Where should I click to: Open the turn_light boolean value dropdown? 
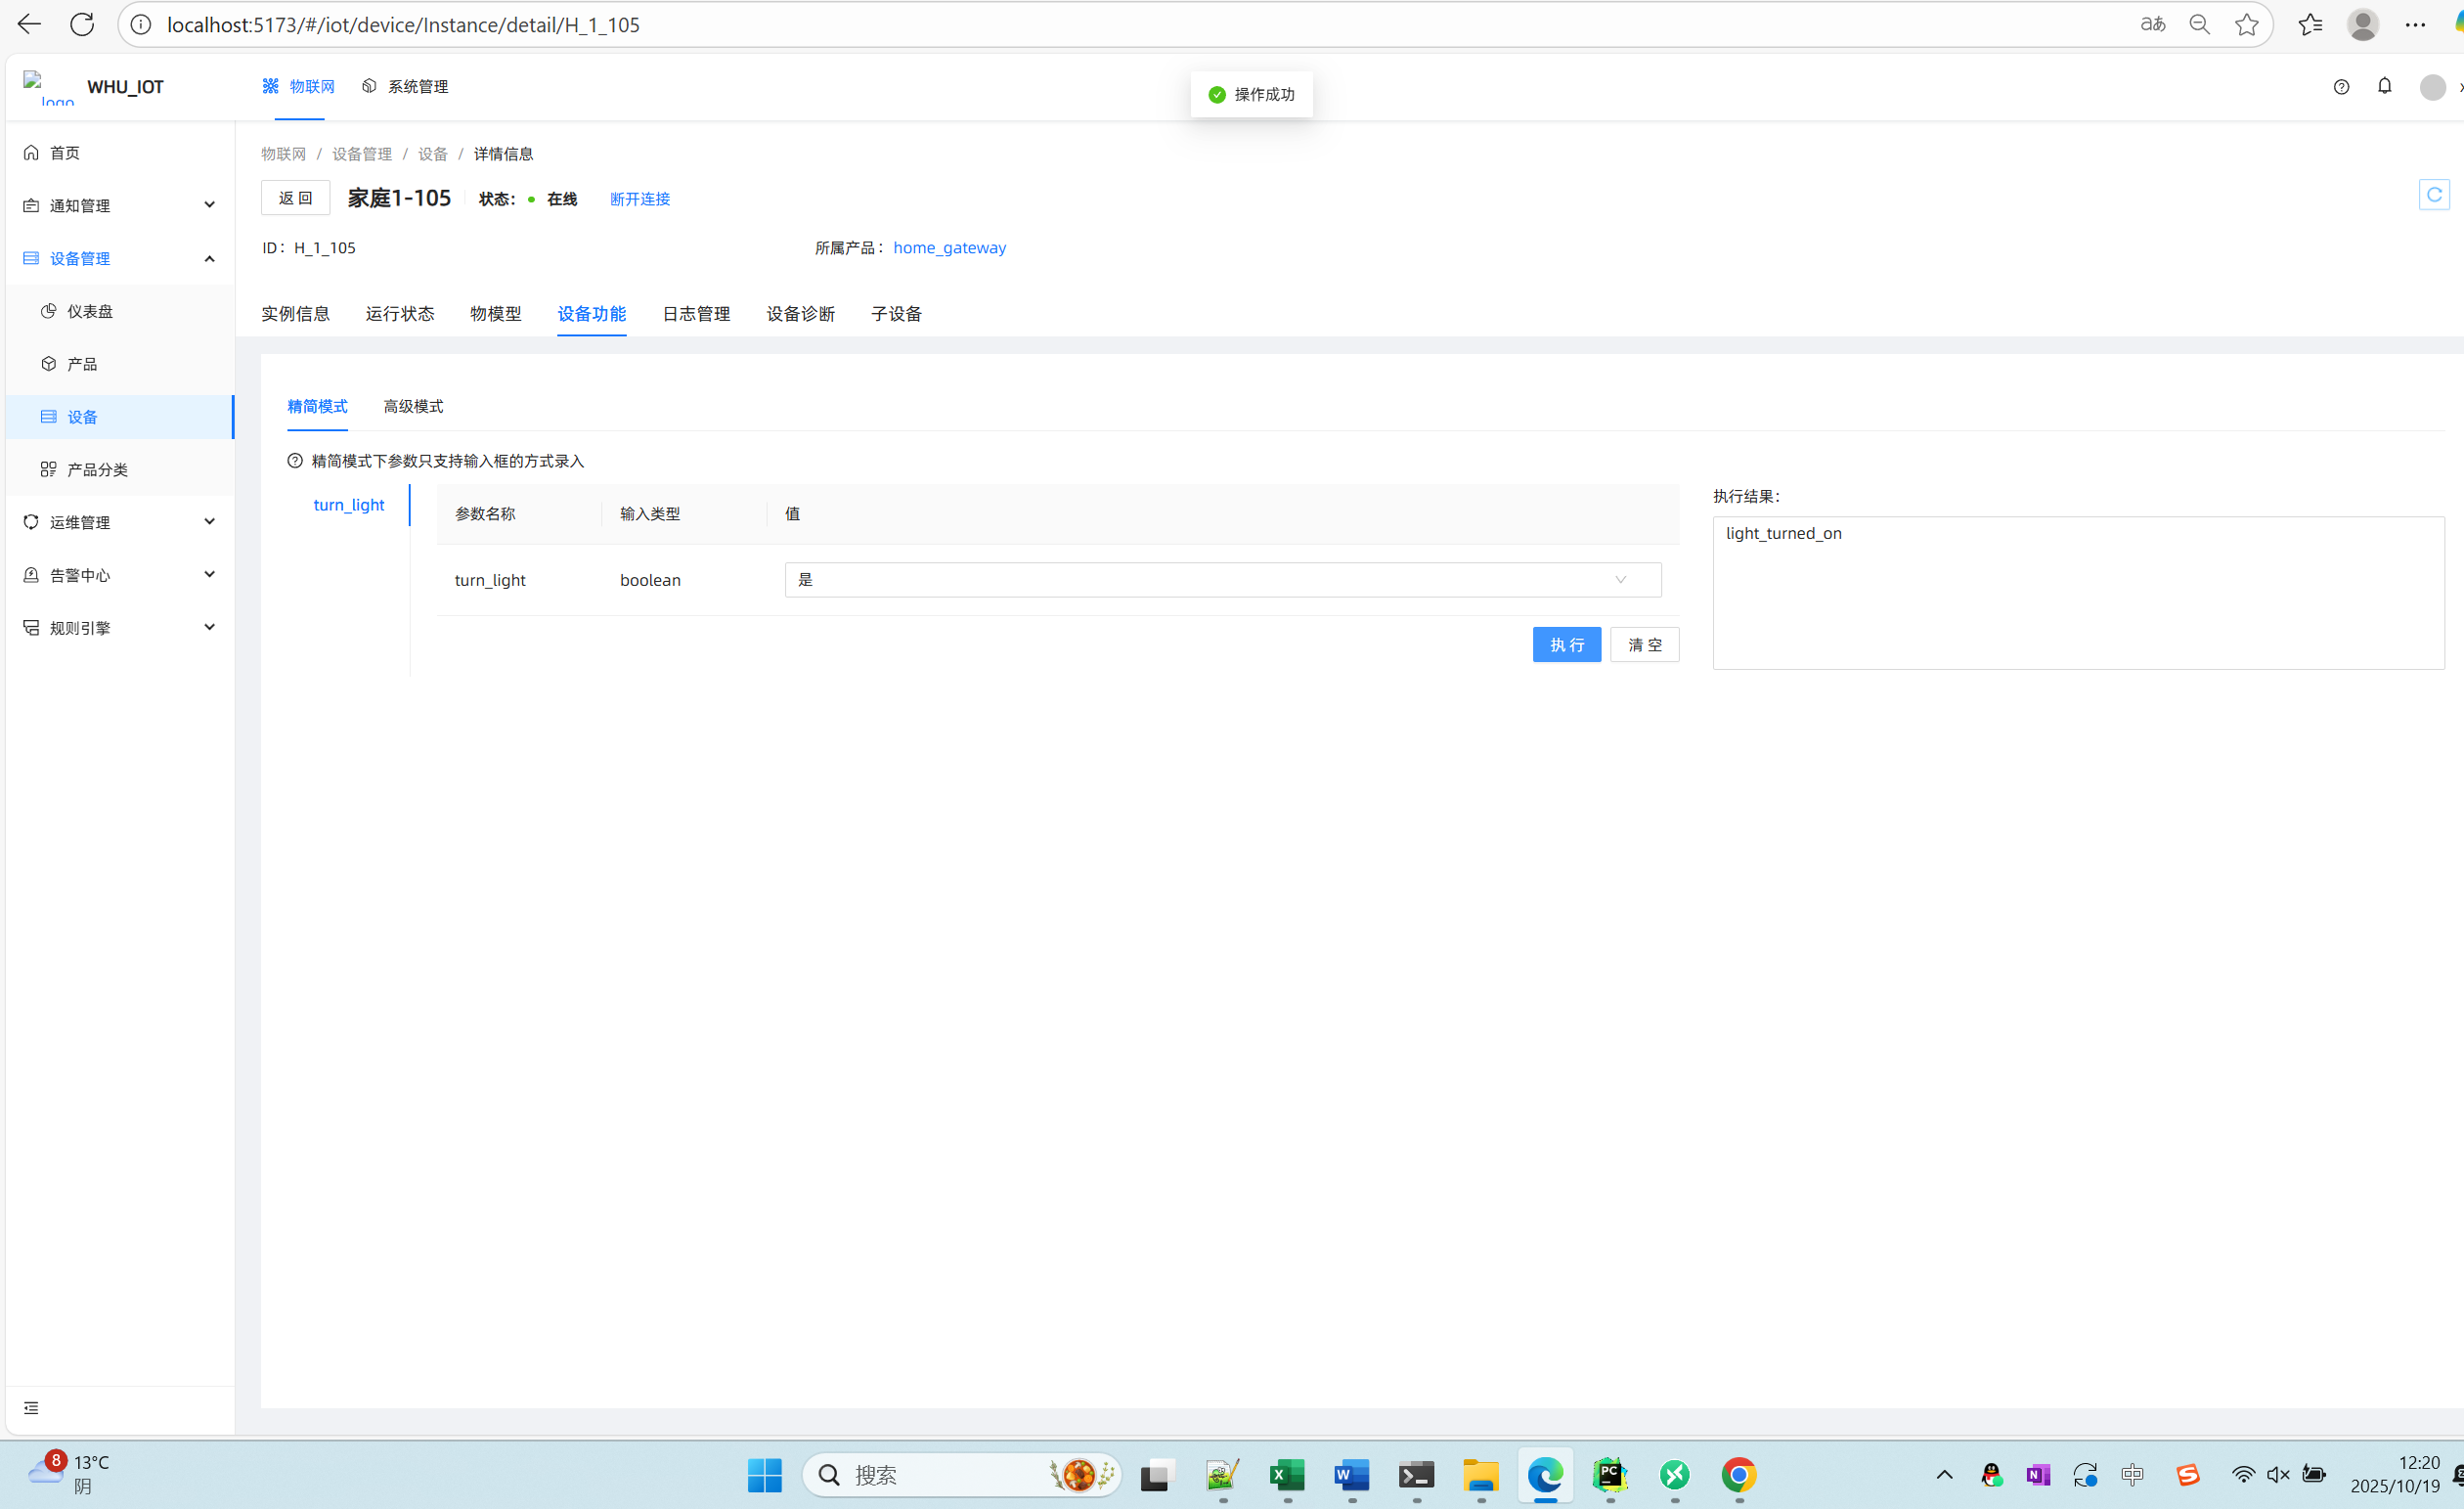click(x=1222, y=580)
